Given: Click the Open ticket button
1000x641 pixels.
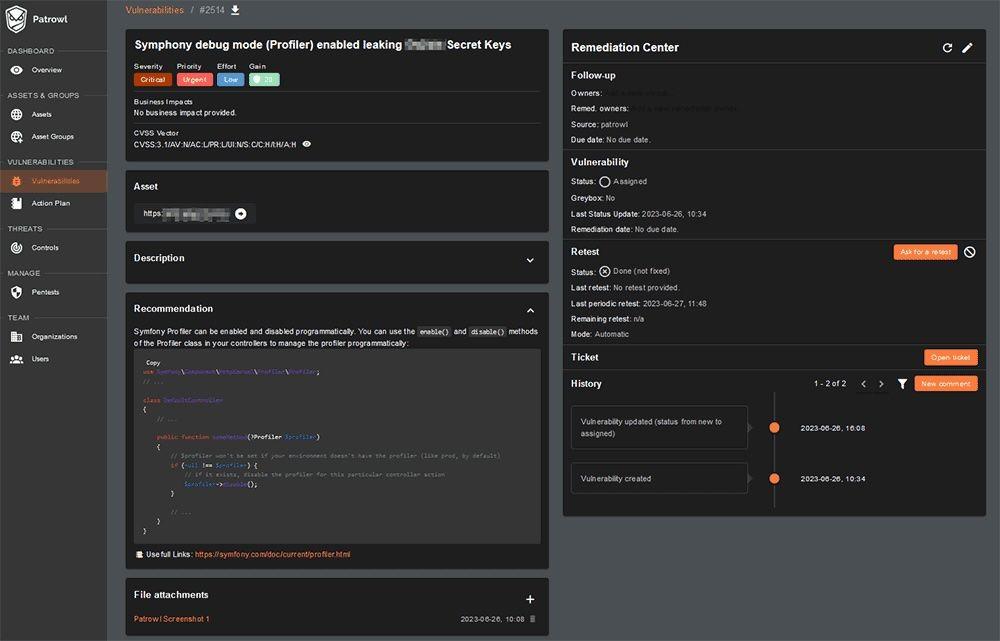Looking at the screenshot, I should [950, 357].
